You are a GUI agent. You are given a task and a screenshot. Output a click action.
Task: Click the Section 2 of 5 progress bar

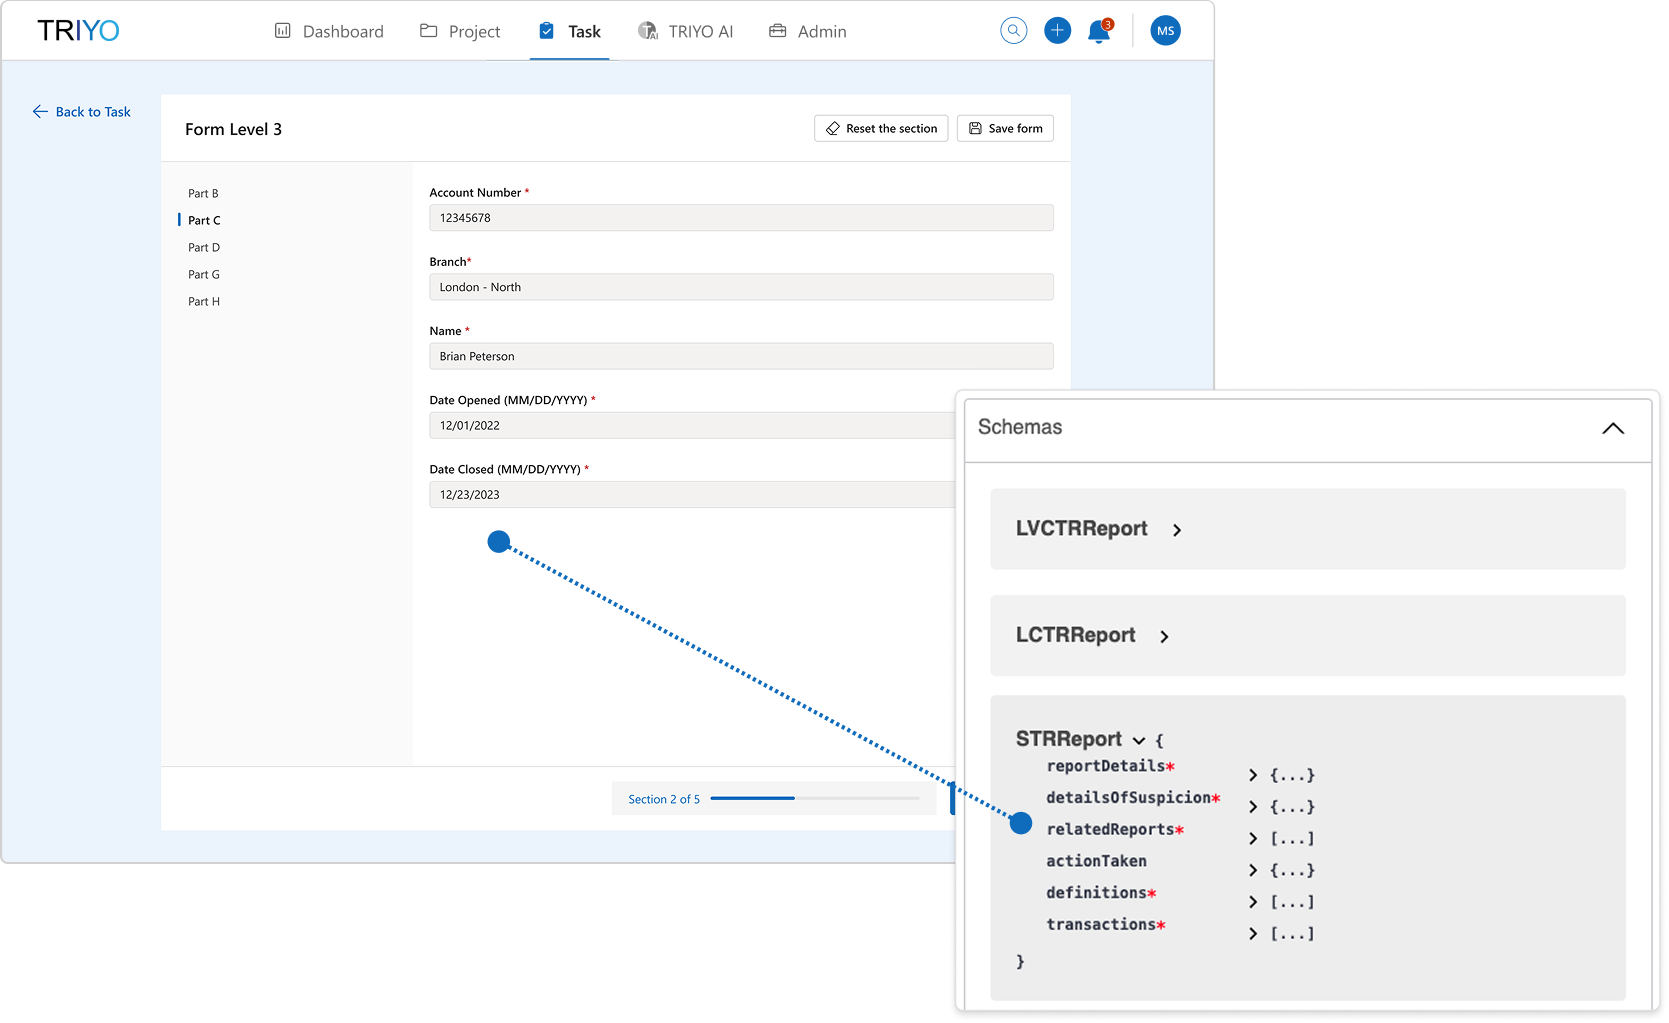pos(814,798)
